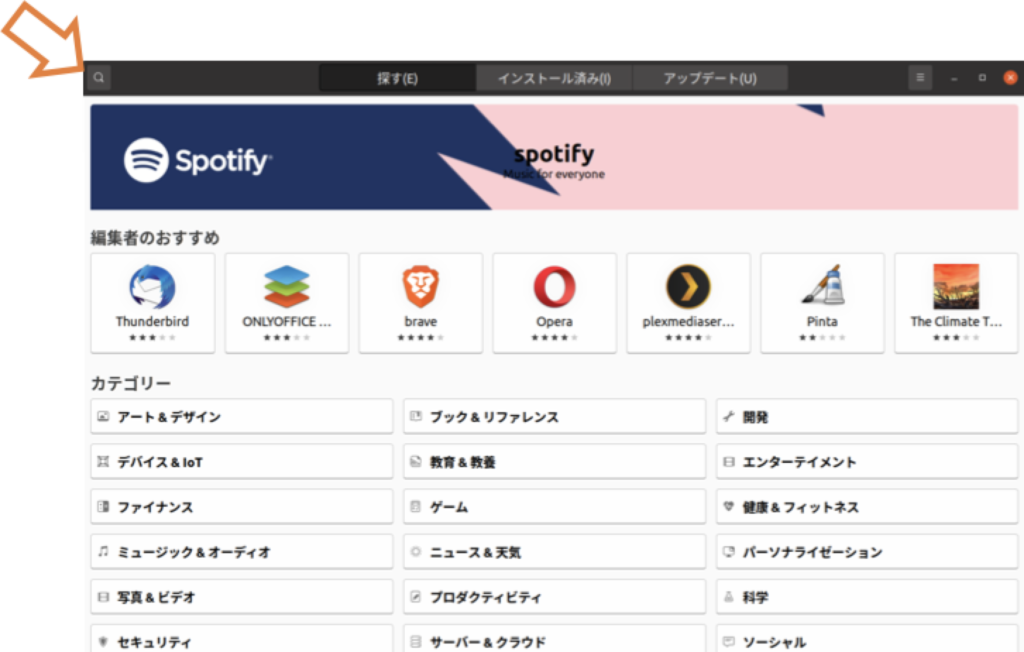Screen dimensions: 1024x652
Task: Open the ソーシャル category
Action: [867, 638]
